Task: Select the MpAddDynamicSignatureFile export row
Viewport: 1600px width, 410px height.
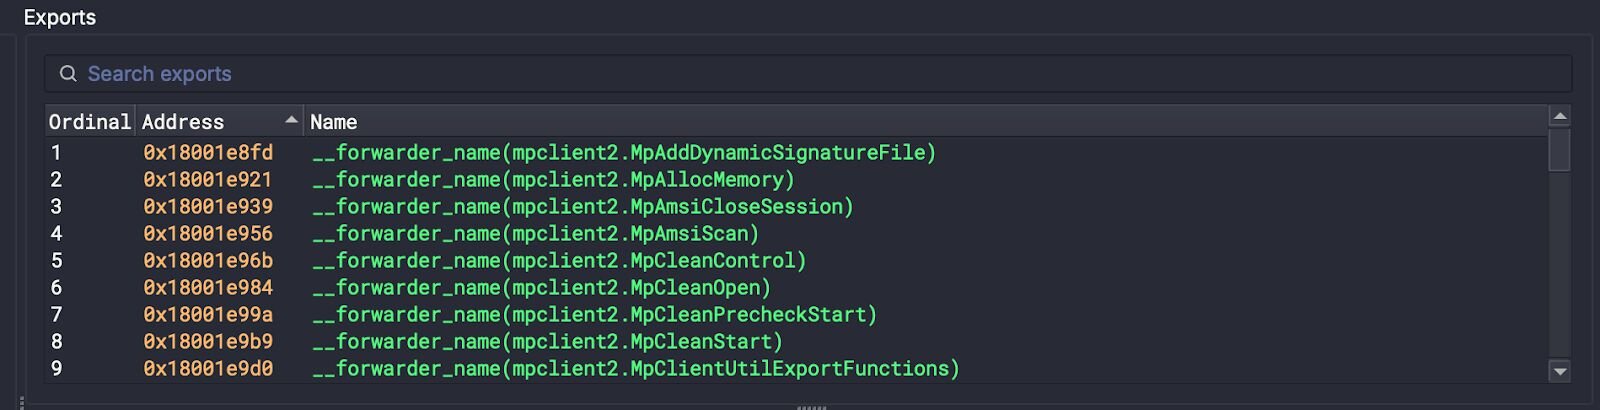Action: [624, 153]
